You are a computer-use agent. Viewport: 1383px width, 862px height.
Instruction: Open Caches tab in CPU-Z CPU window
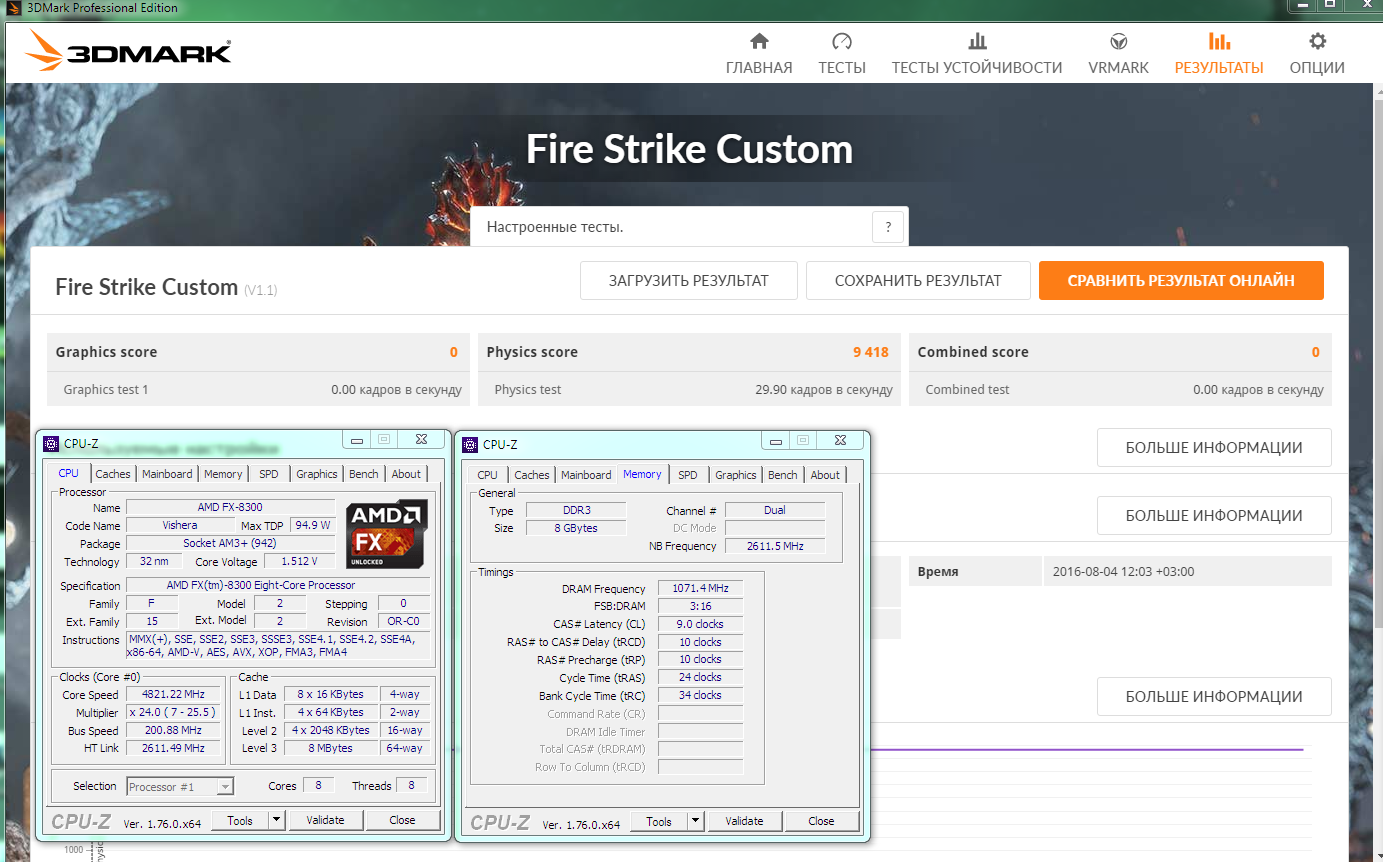click(113, 474)
